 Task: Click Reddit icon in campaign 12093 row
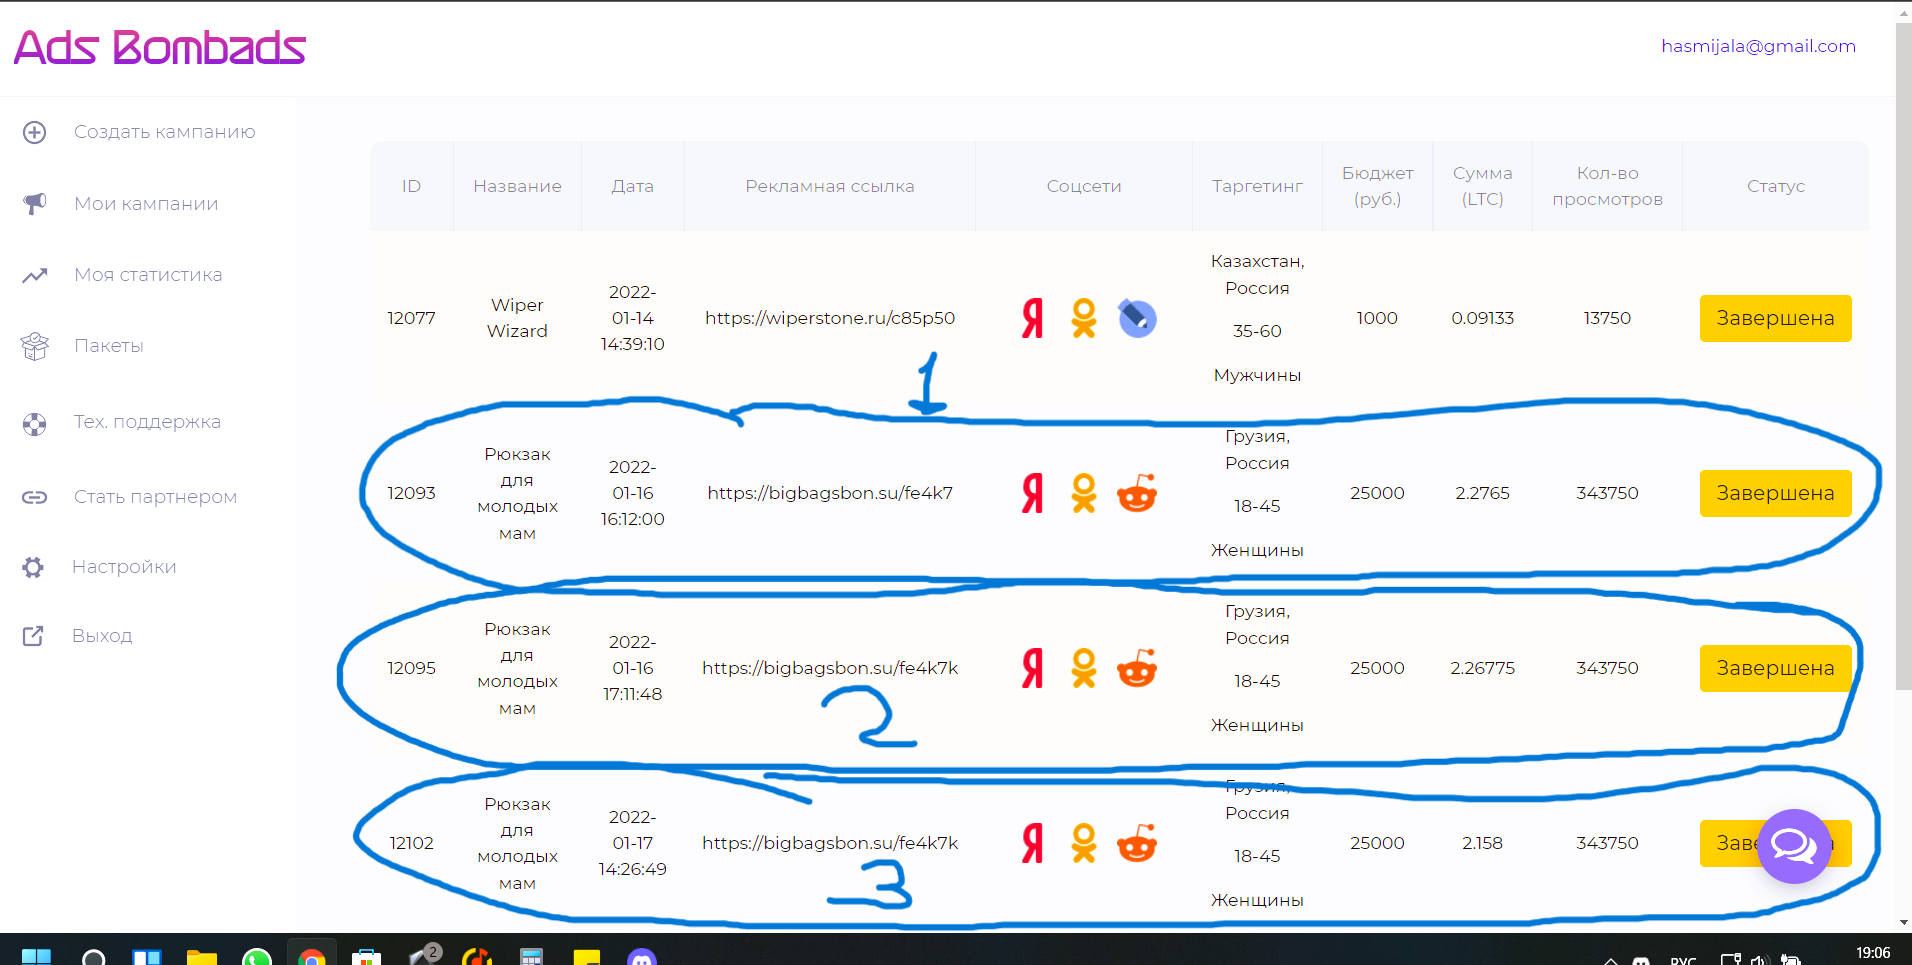1137,493
